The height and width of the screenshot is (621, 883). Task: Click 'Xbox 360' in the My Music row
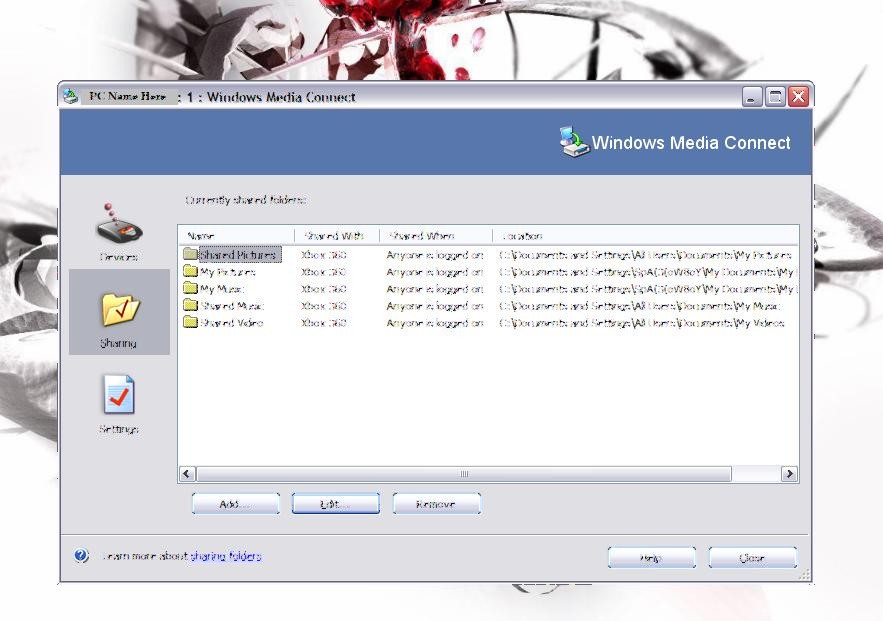pyautogui.click(x=323, y=289)
